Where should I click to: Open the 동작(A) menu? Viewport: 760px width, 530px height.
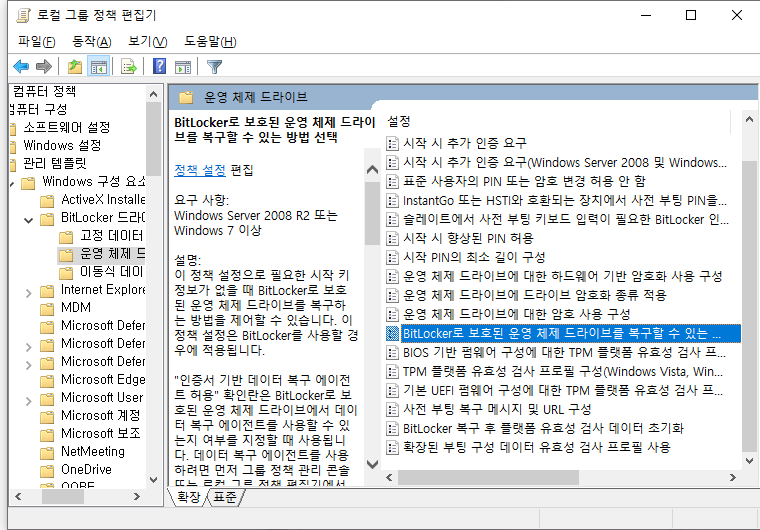[x=92, y=42]
